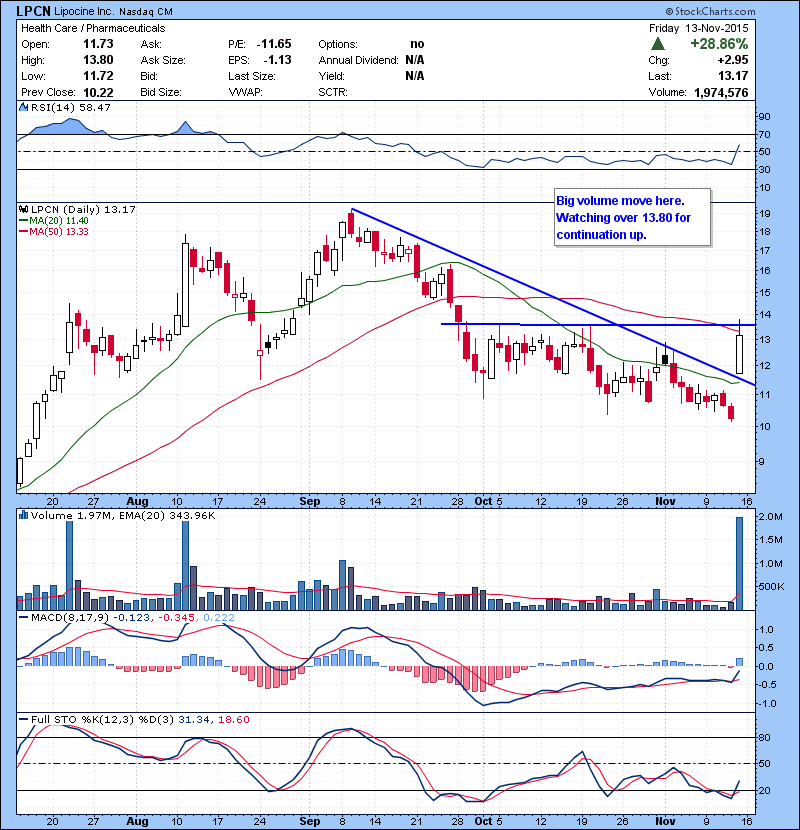
Task: Click the tall Nov 13 volume bar
Action: [x=739, y=563]
